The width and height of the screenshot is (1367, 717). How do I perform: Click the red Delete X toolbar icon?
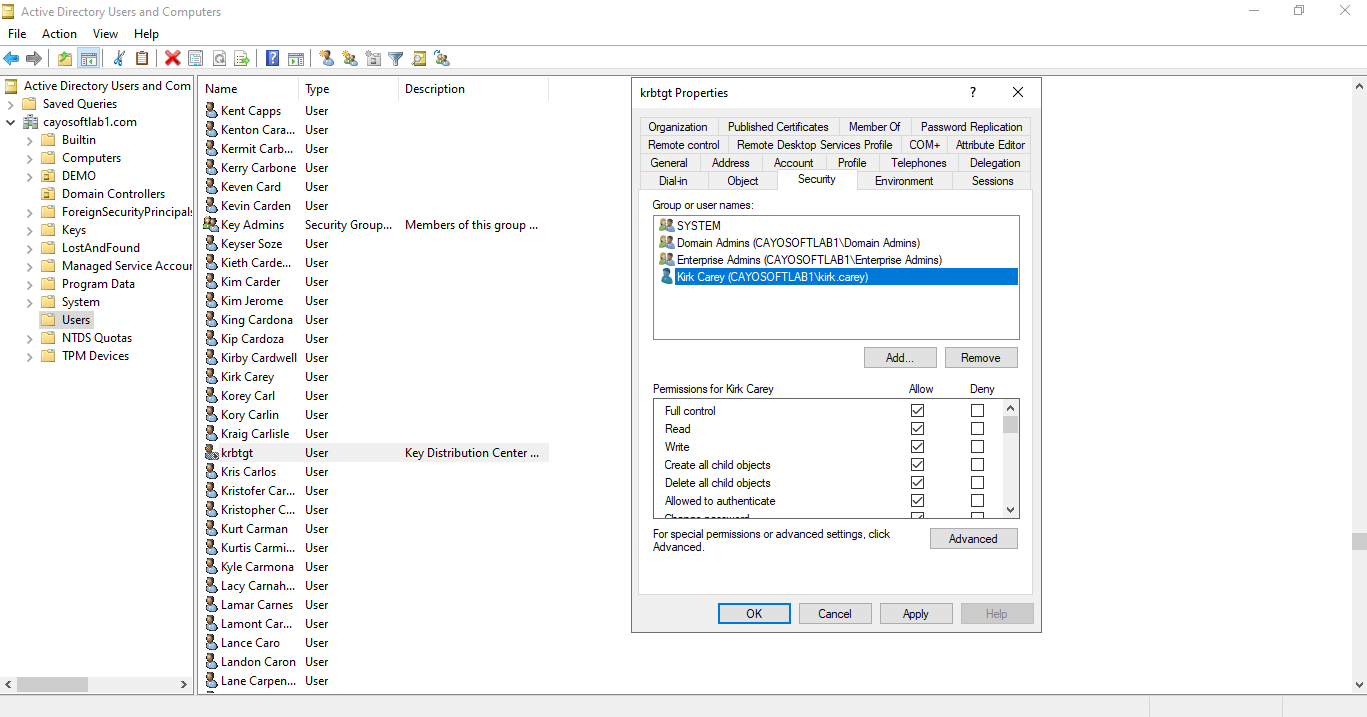(172, 59)
